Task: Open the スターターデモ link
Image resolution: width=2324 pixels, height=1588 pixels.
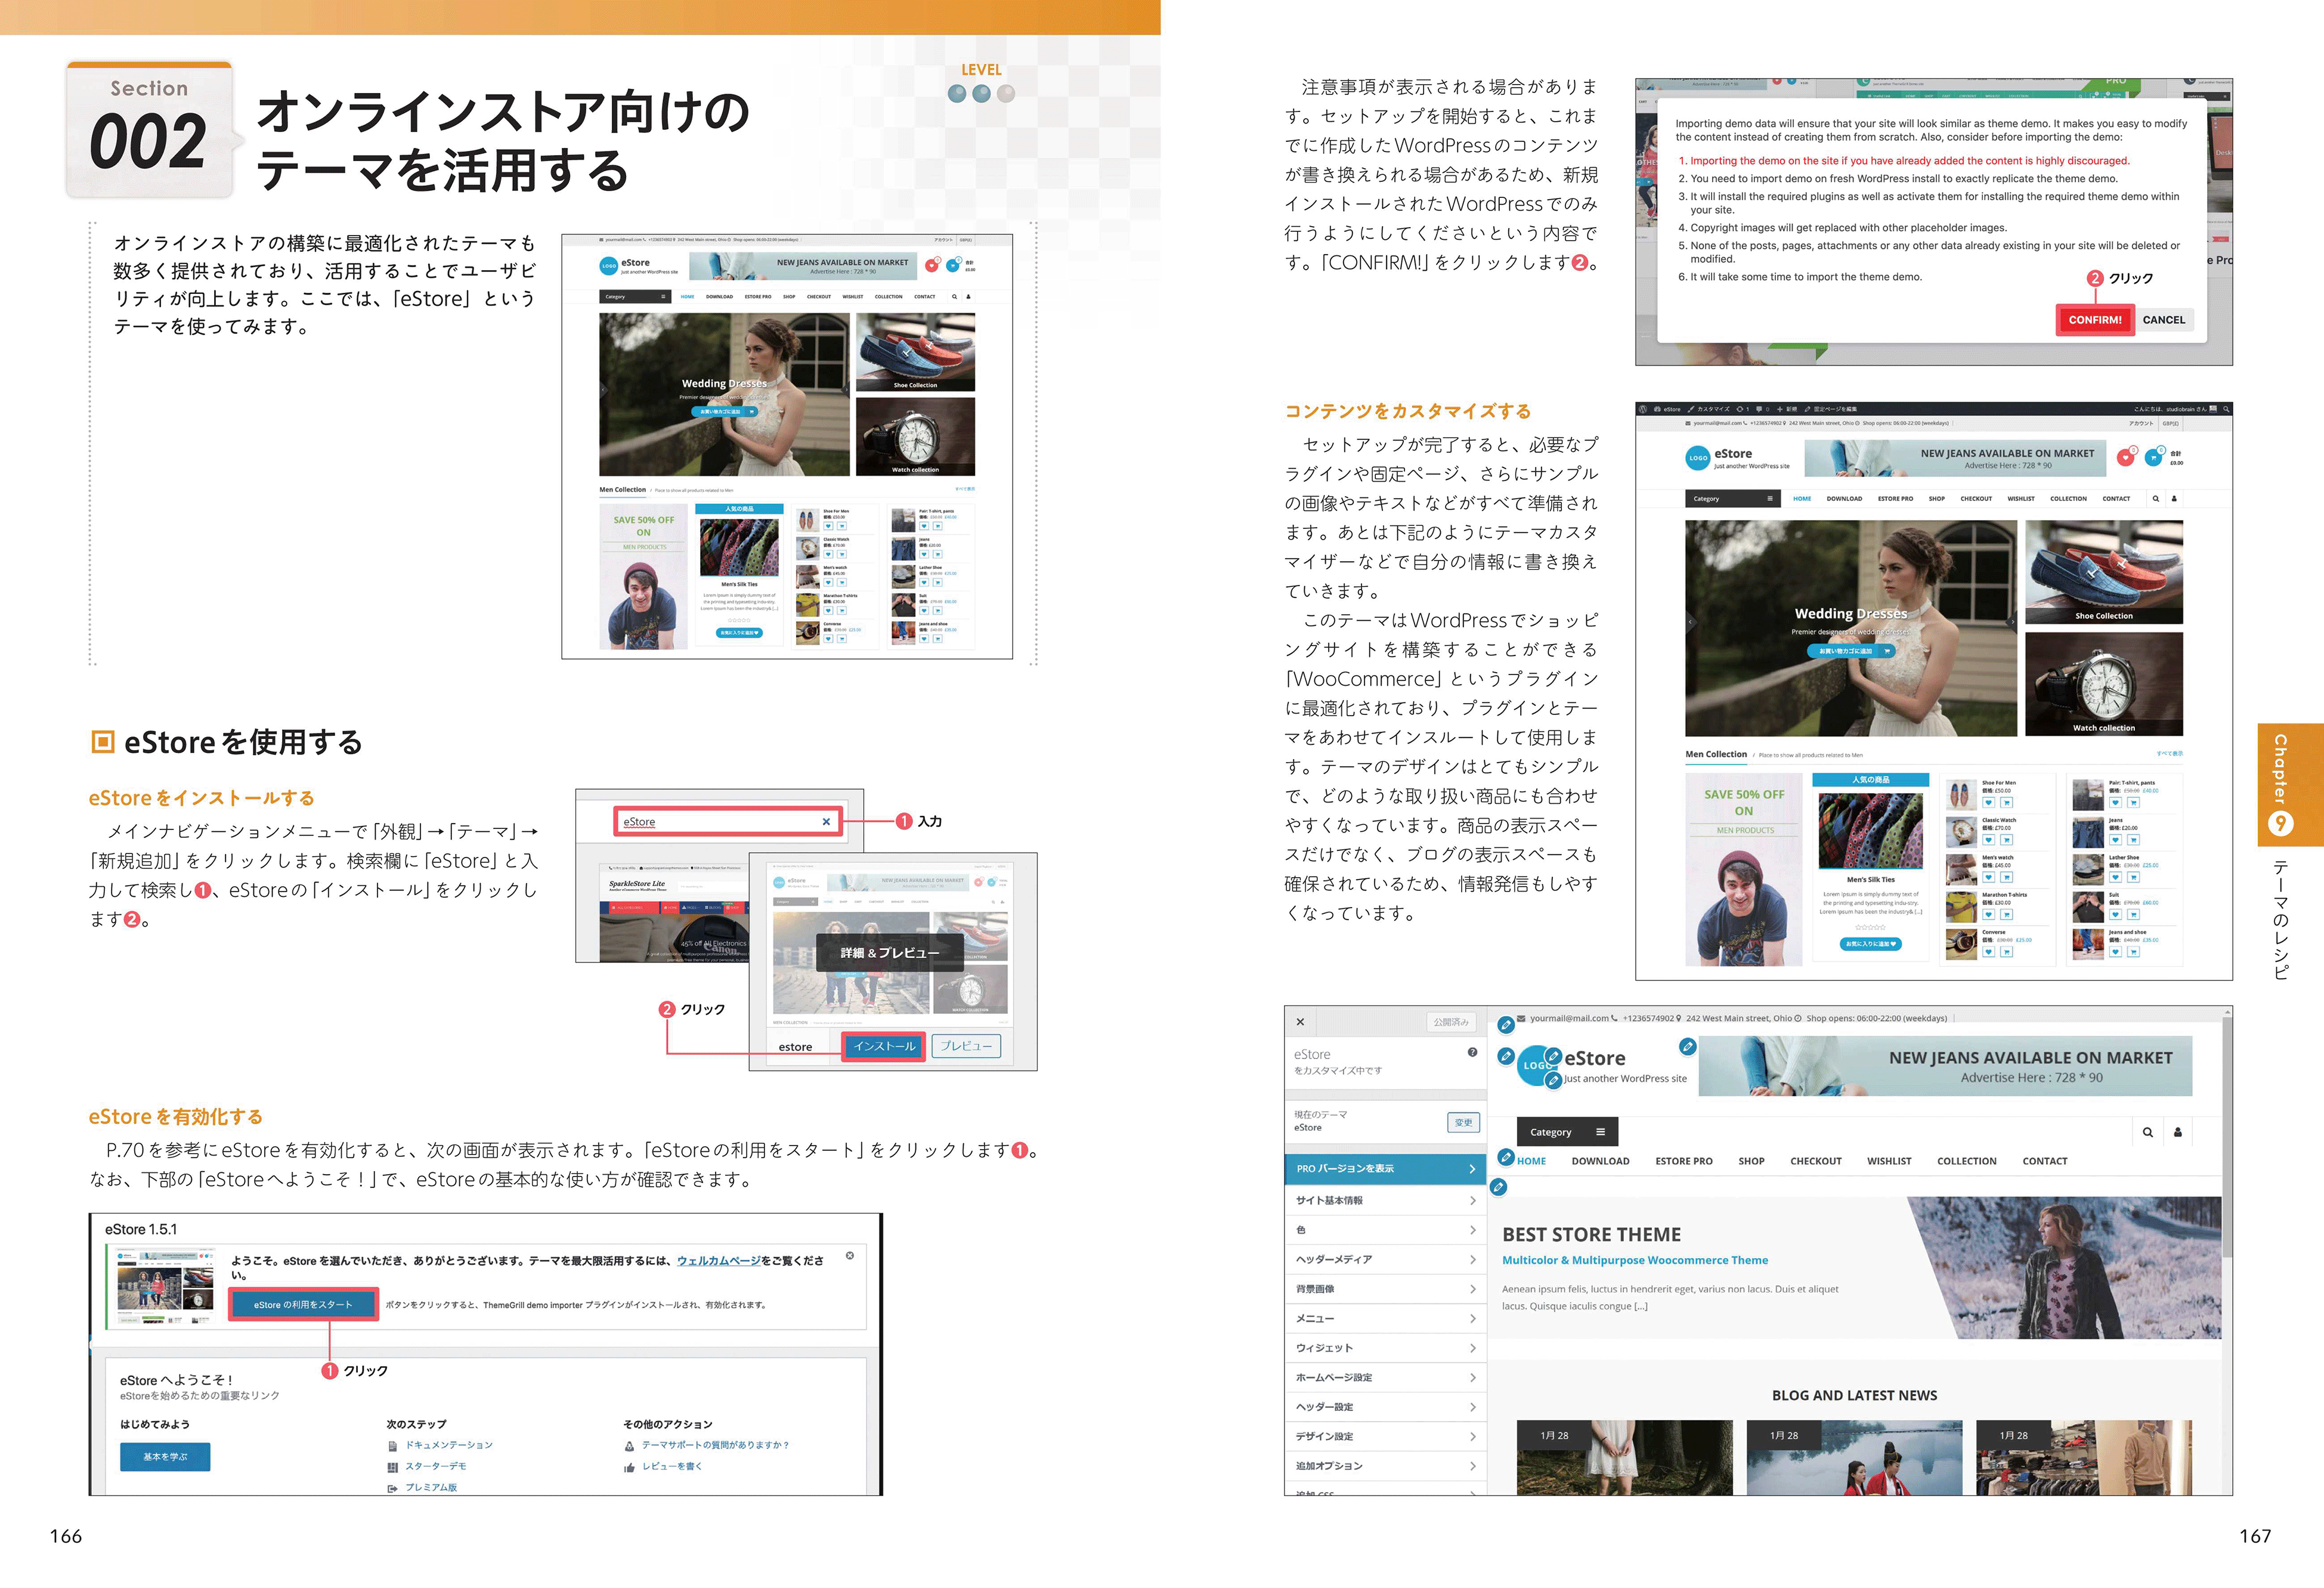Action: [435, 1466]
